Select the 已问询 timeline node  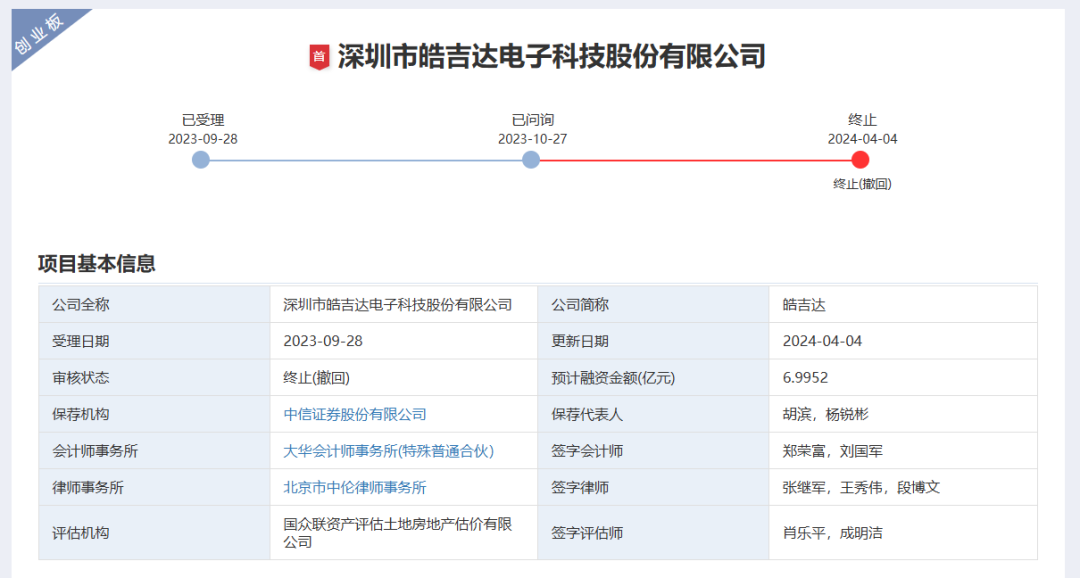[531, 160]
